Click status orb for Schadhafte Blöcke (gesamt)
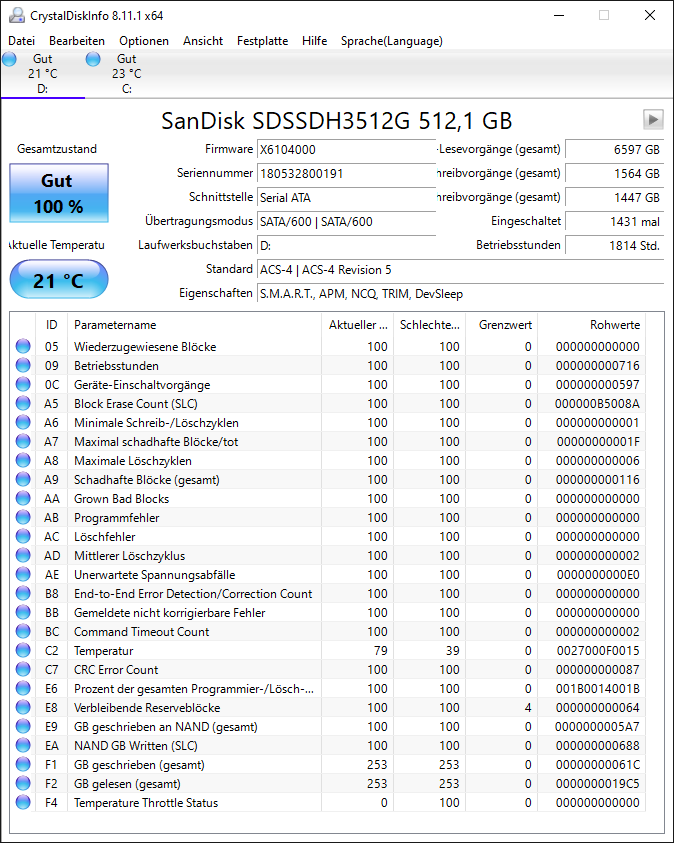 point(23,480)
